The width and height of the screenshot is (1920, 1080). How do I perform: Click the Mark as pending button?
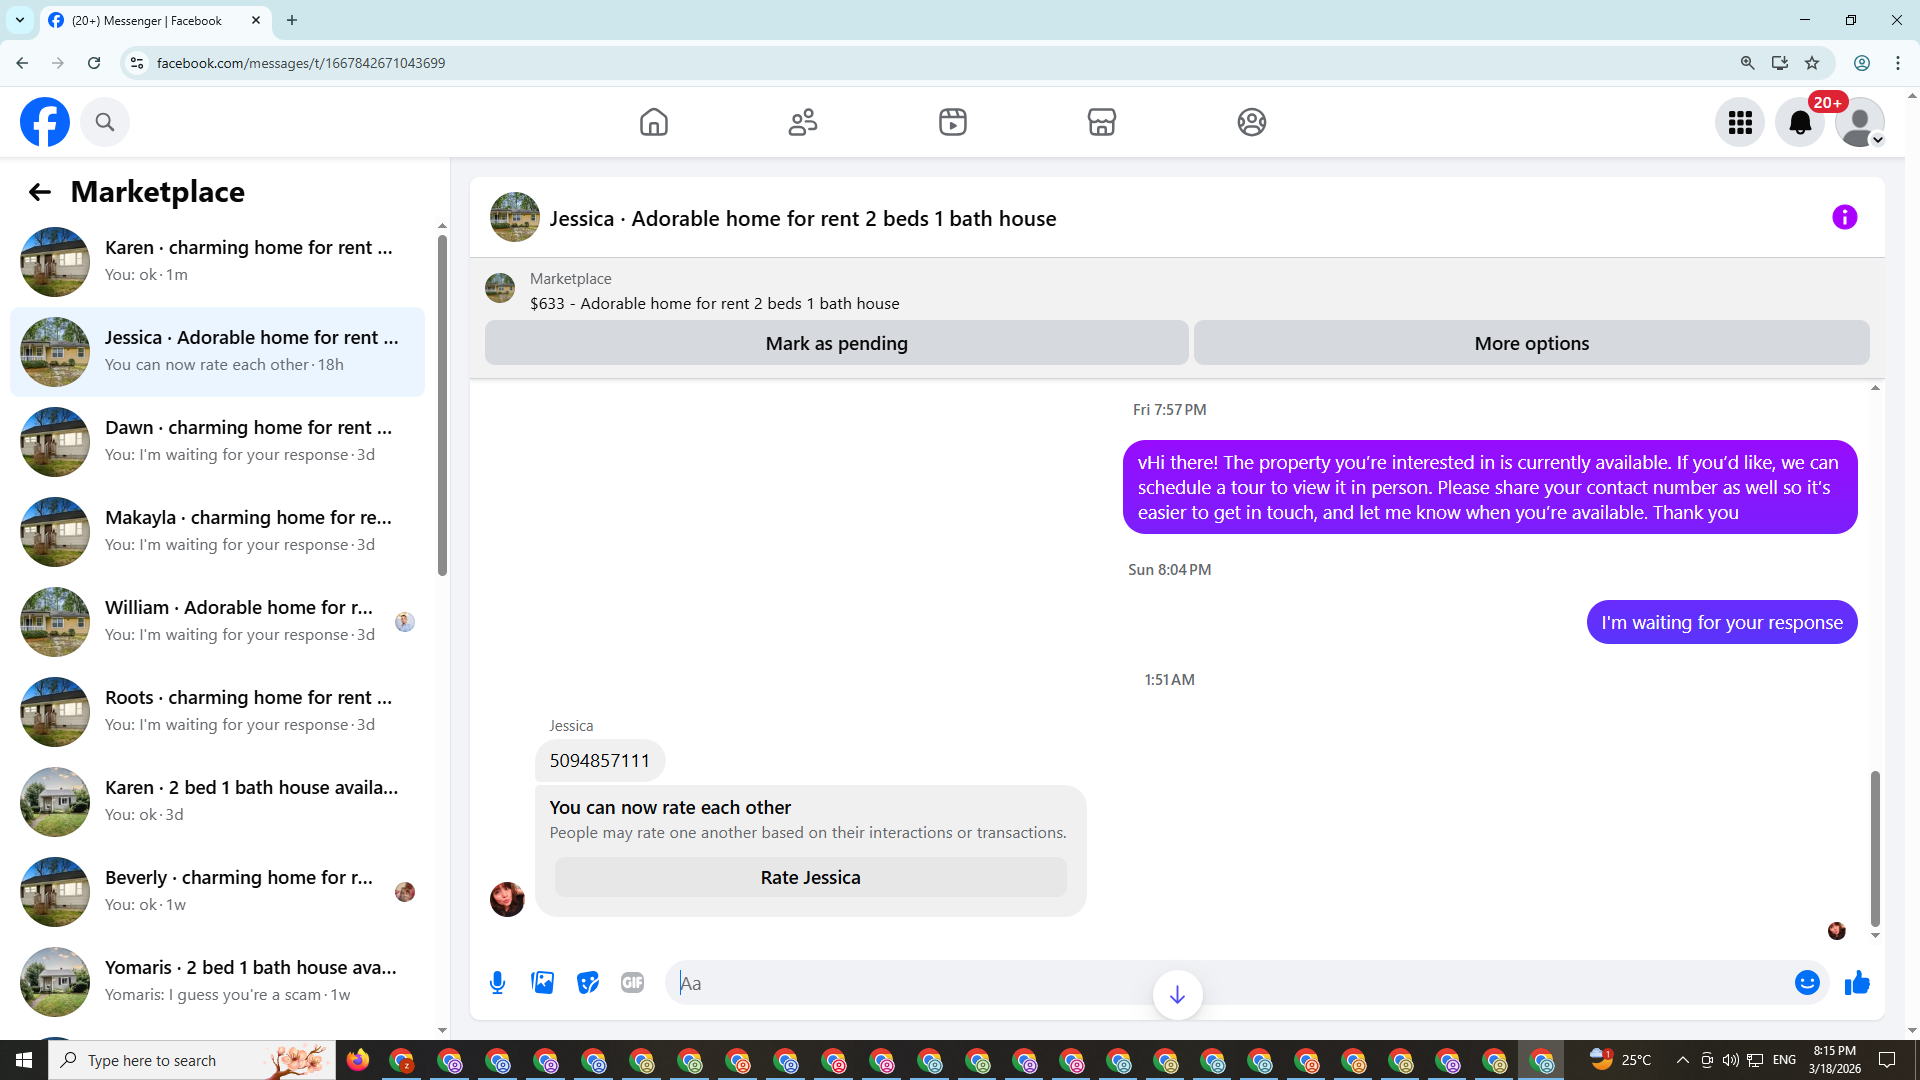tap(836, 343)
